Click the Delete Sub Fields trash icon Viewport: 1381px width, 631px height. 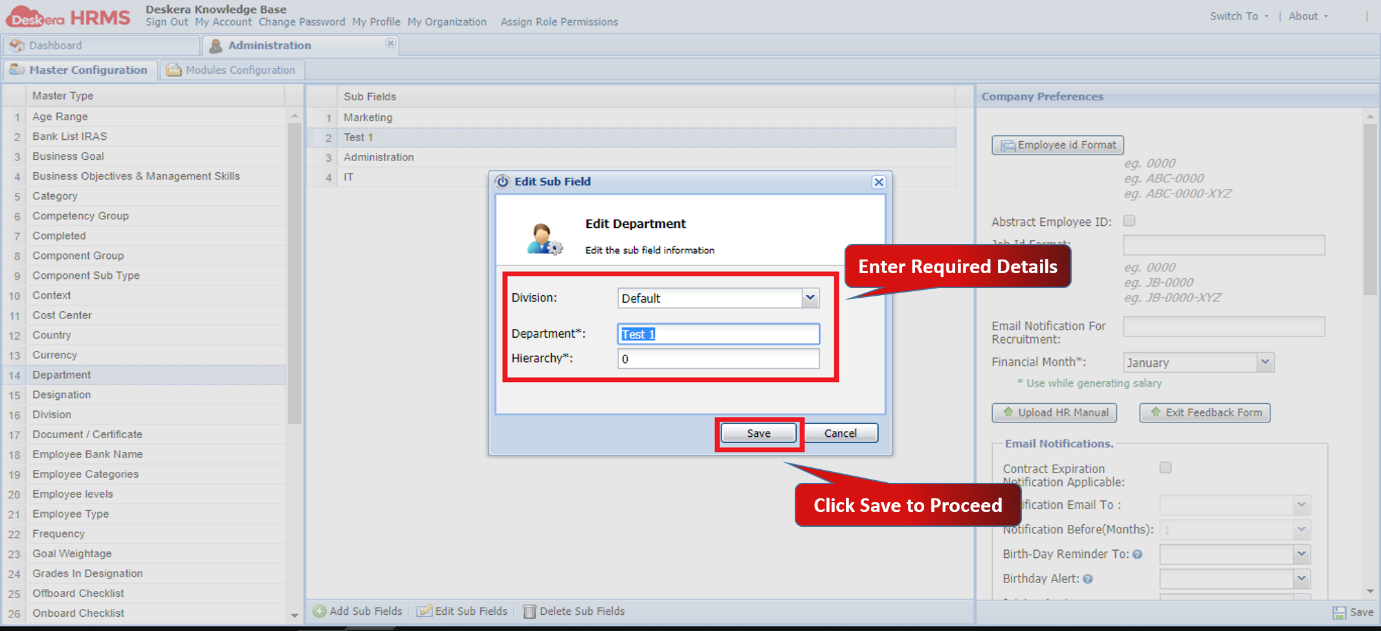(x=529, y=611)
